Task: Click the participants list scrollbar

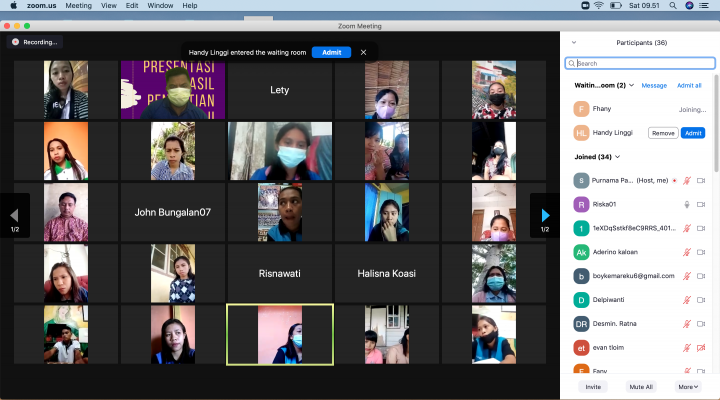Action: click(717, 124)
